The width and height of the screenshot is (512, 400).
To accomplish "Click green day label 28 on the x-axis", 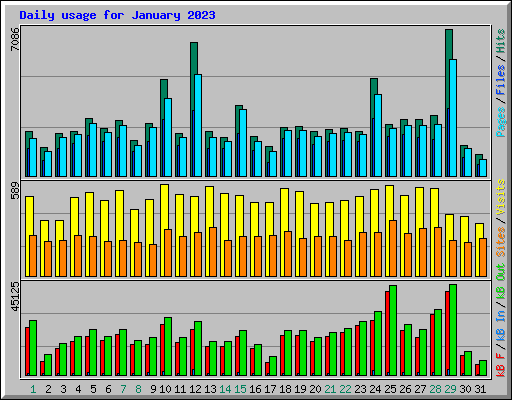I will [x=435, y=389].
